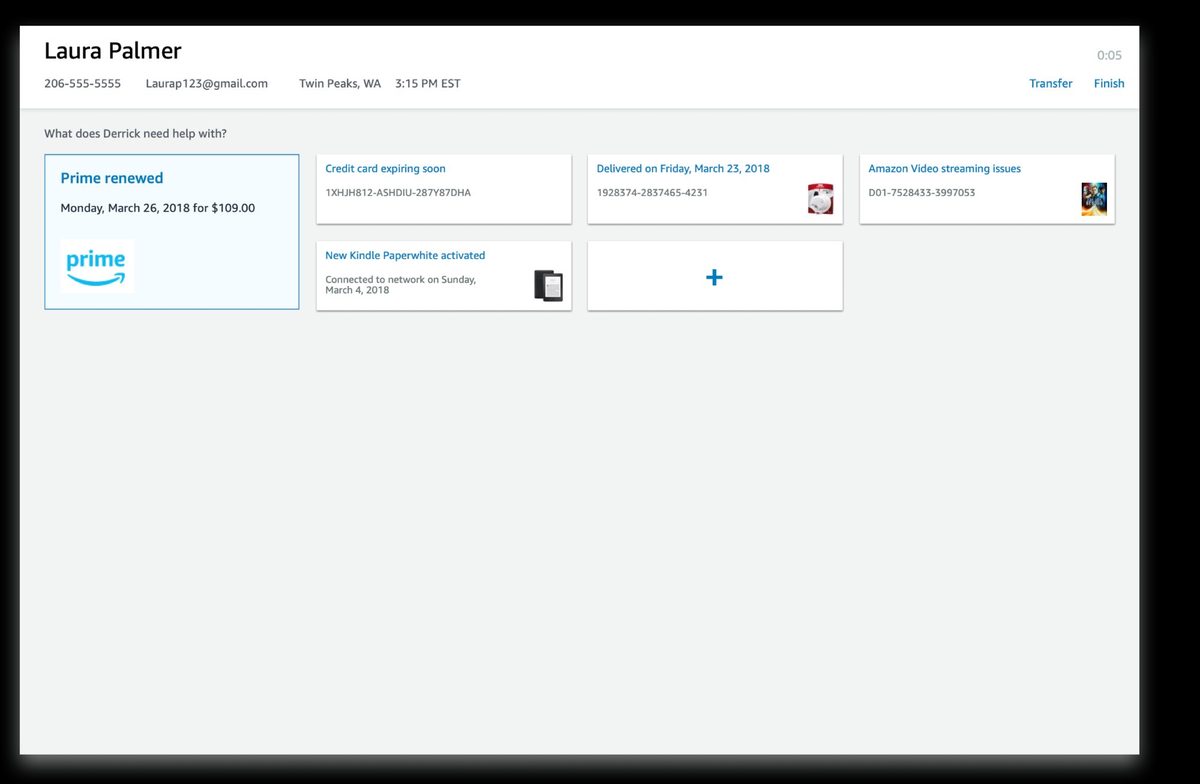Click the Prime logo image
The width and height of the screenshot is (1200, 784).
tap(97, 266)
